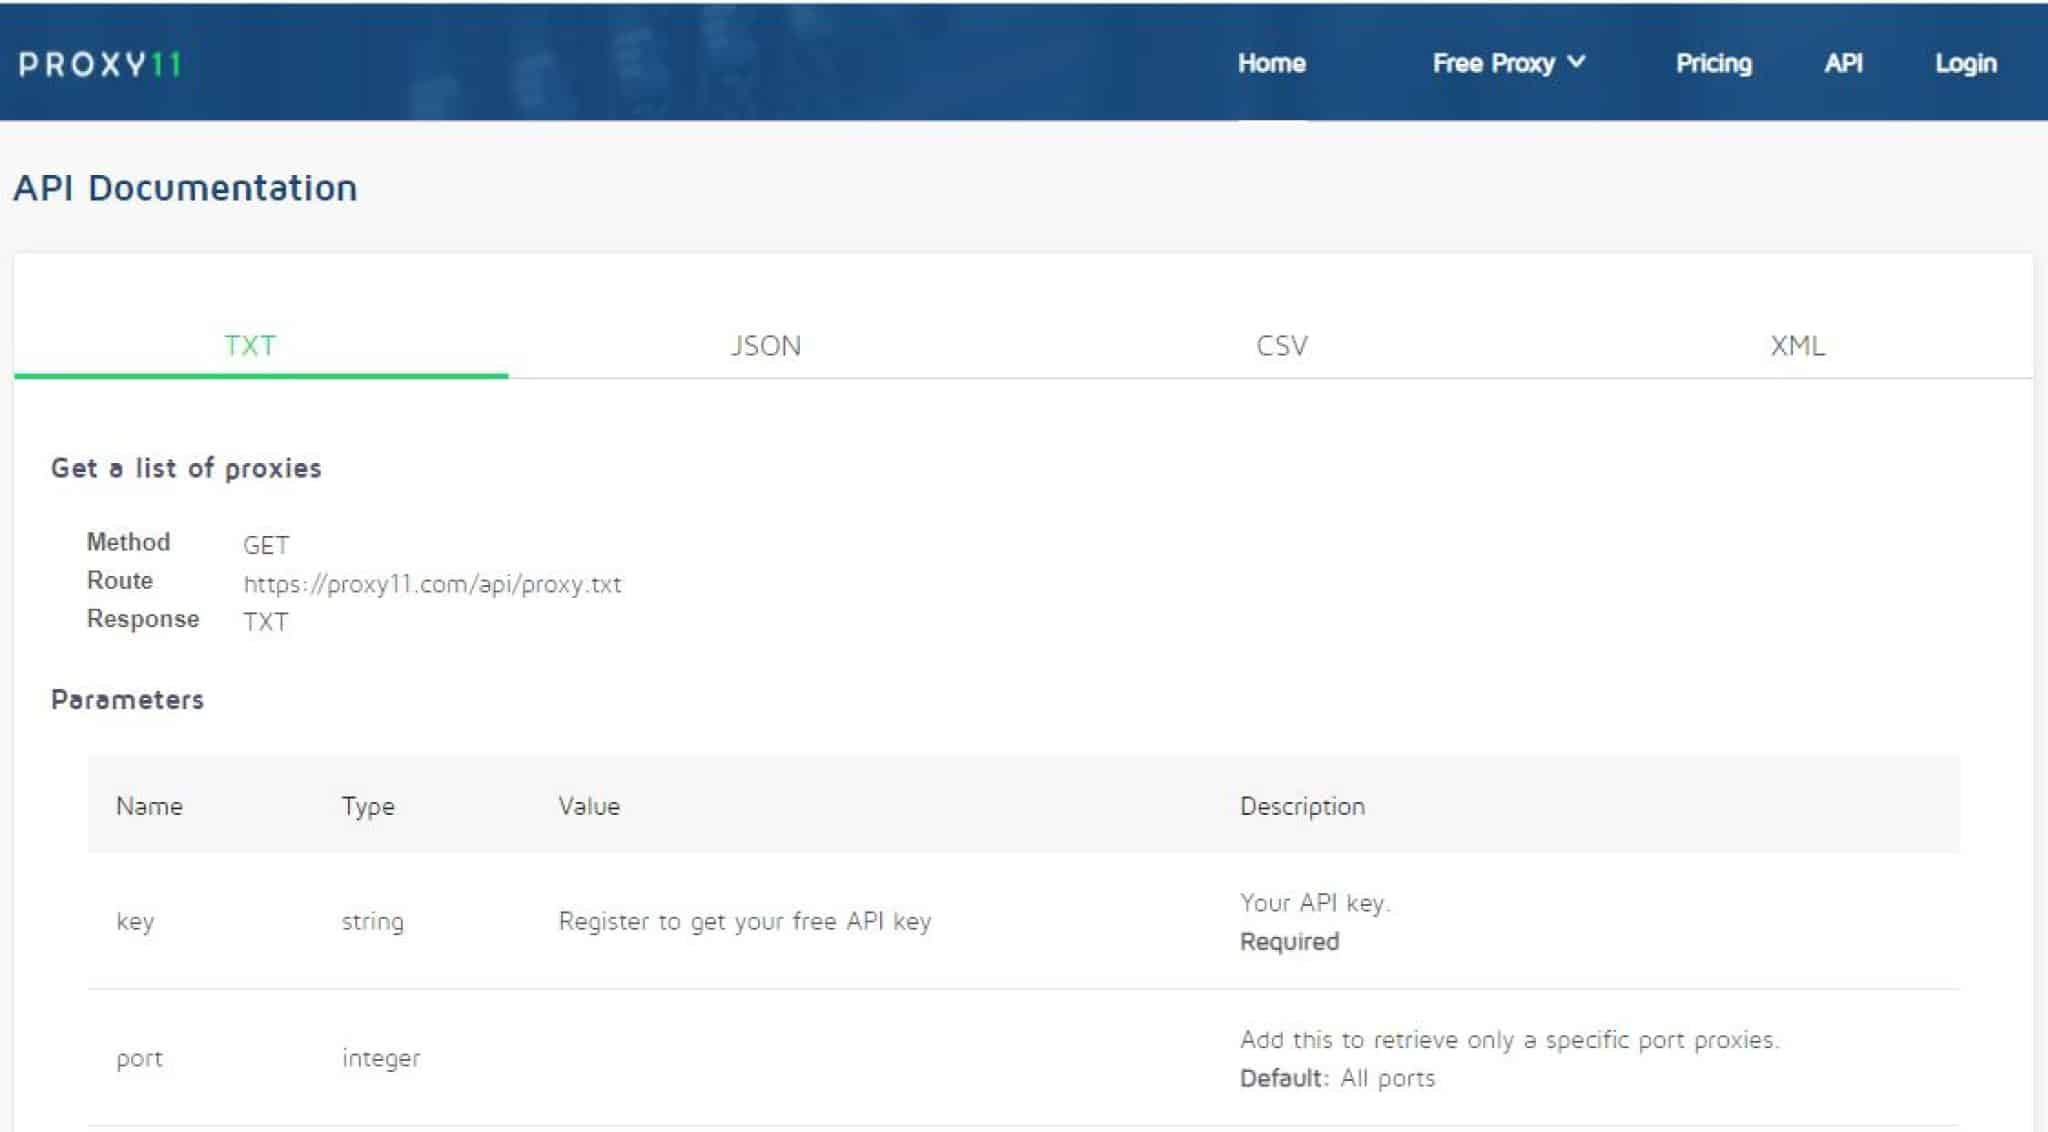The height and width of the screenshot is (1132, 2048).
Task: Click 'Default: All ports' text
Action: [1337, 1078]
